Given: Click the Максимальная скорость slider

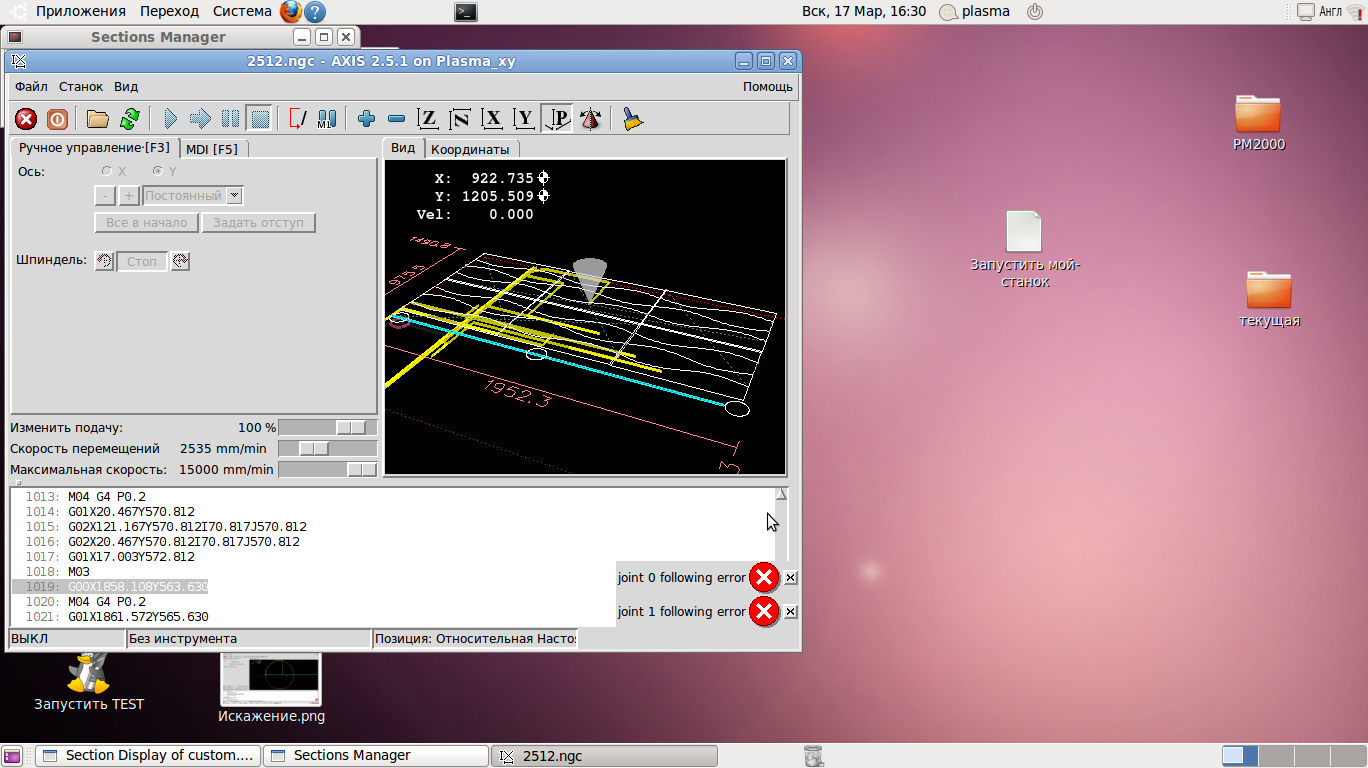Looking at the screenshot, I should point(328,469).
